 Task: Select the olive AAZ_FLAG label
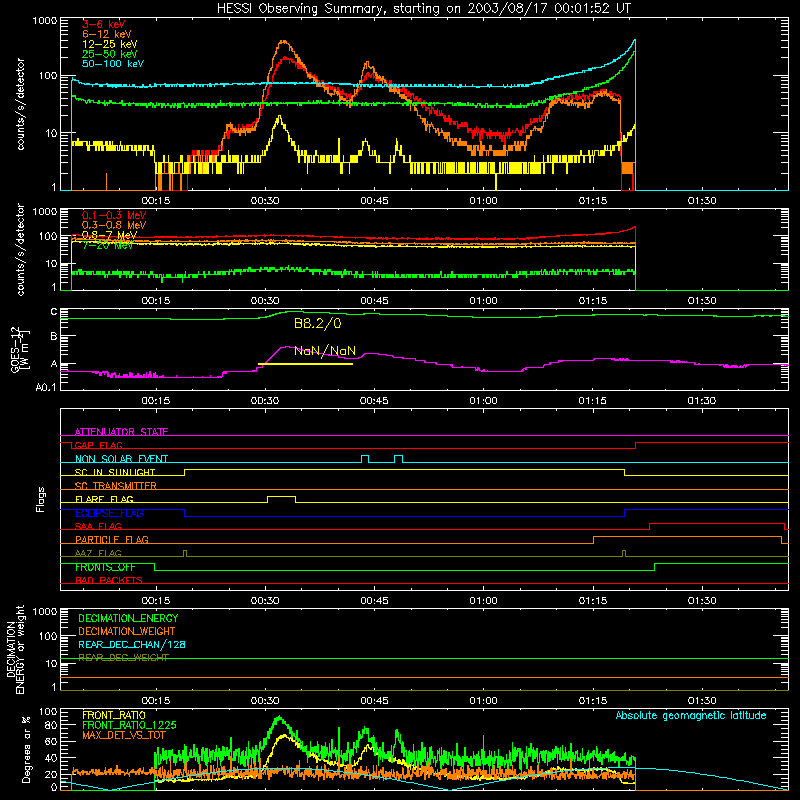click(x=98, y=553)
